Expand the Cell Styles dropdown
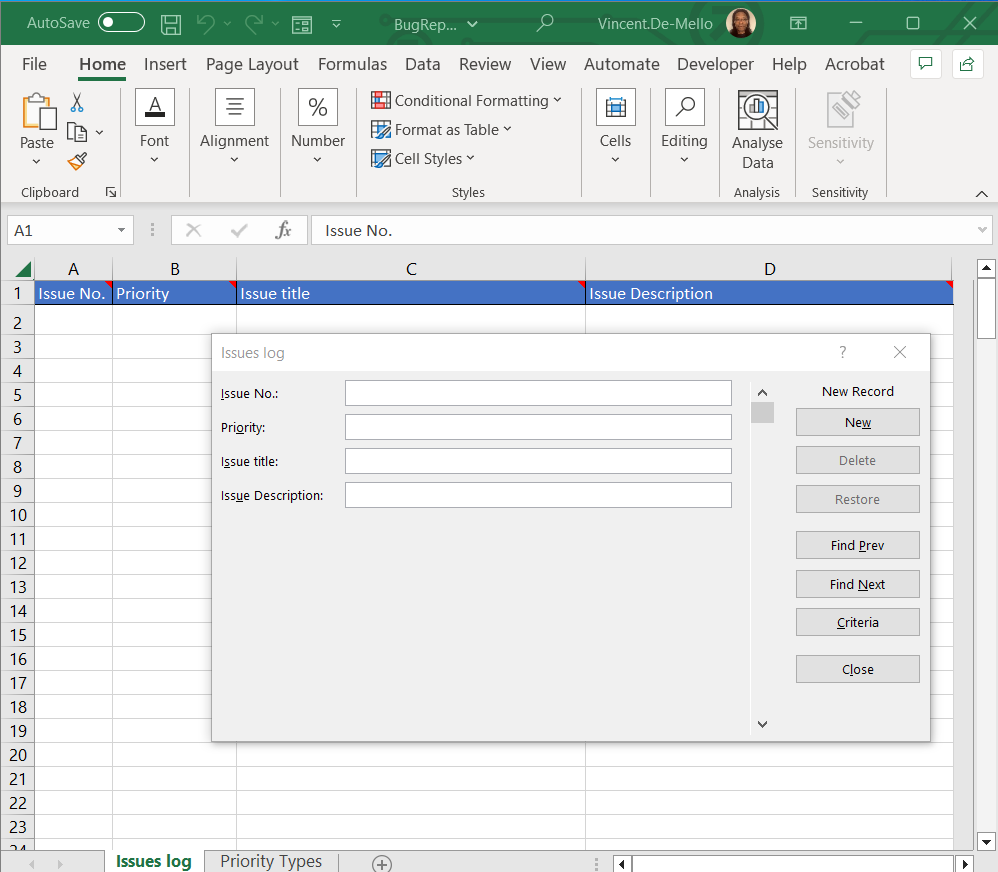998x872 pixels. click(x=423, y=159)
